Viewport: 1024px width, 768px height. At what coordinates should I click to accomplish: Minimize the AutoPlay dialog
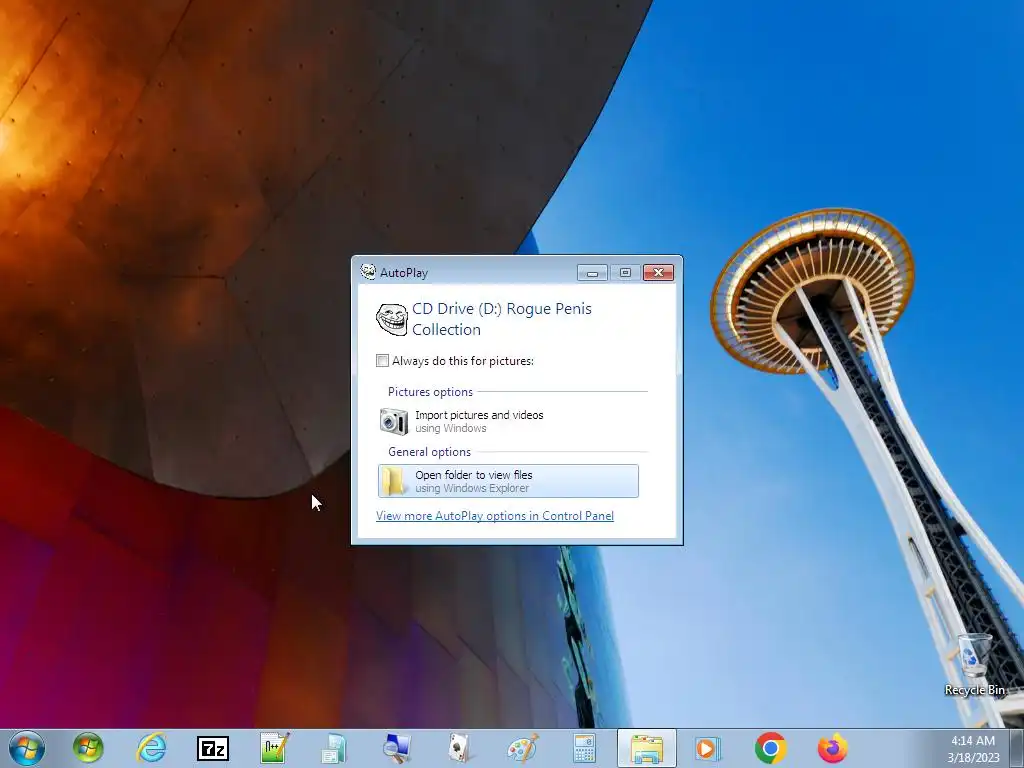coord(592,272)
